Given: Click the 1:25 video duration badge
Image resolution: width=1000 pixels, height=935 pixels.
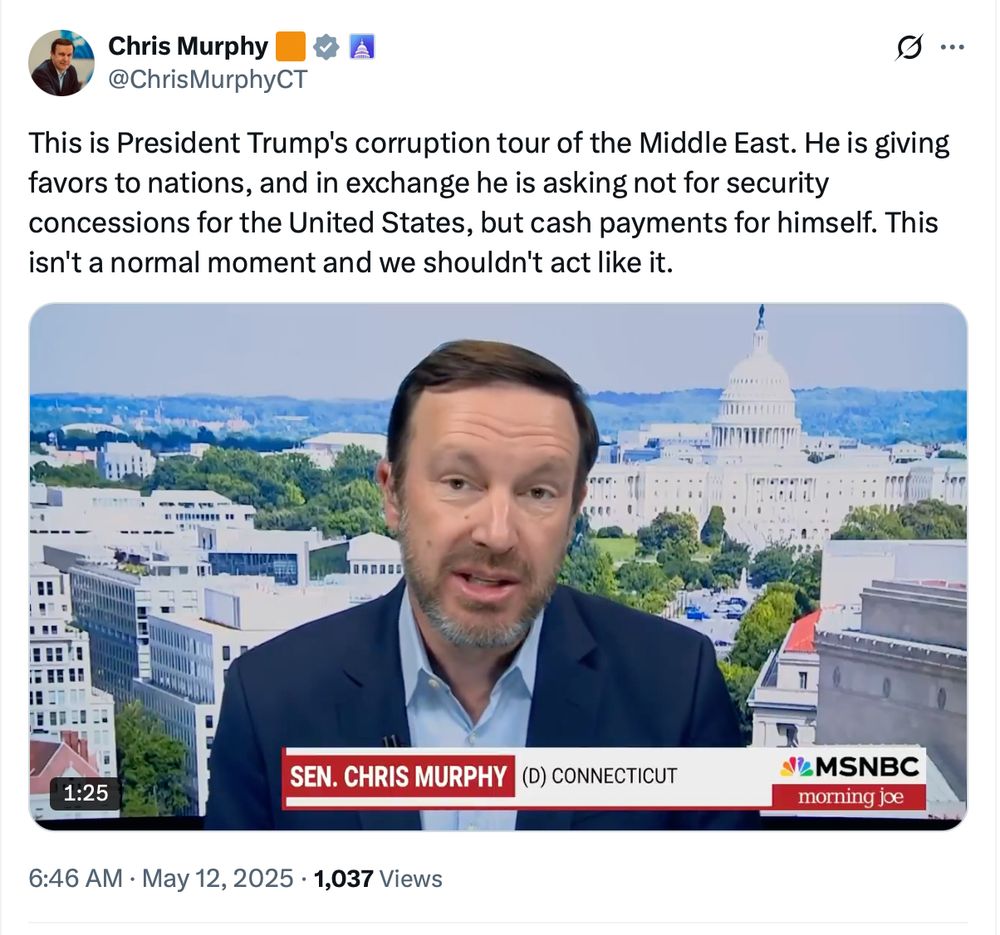Looking at the screenshot, I should (x=85, y=793).
